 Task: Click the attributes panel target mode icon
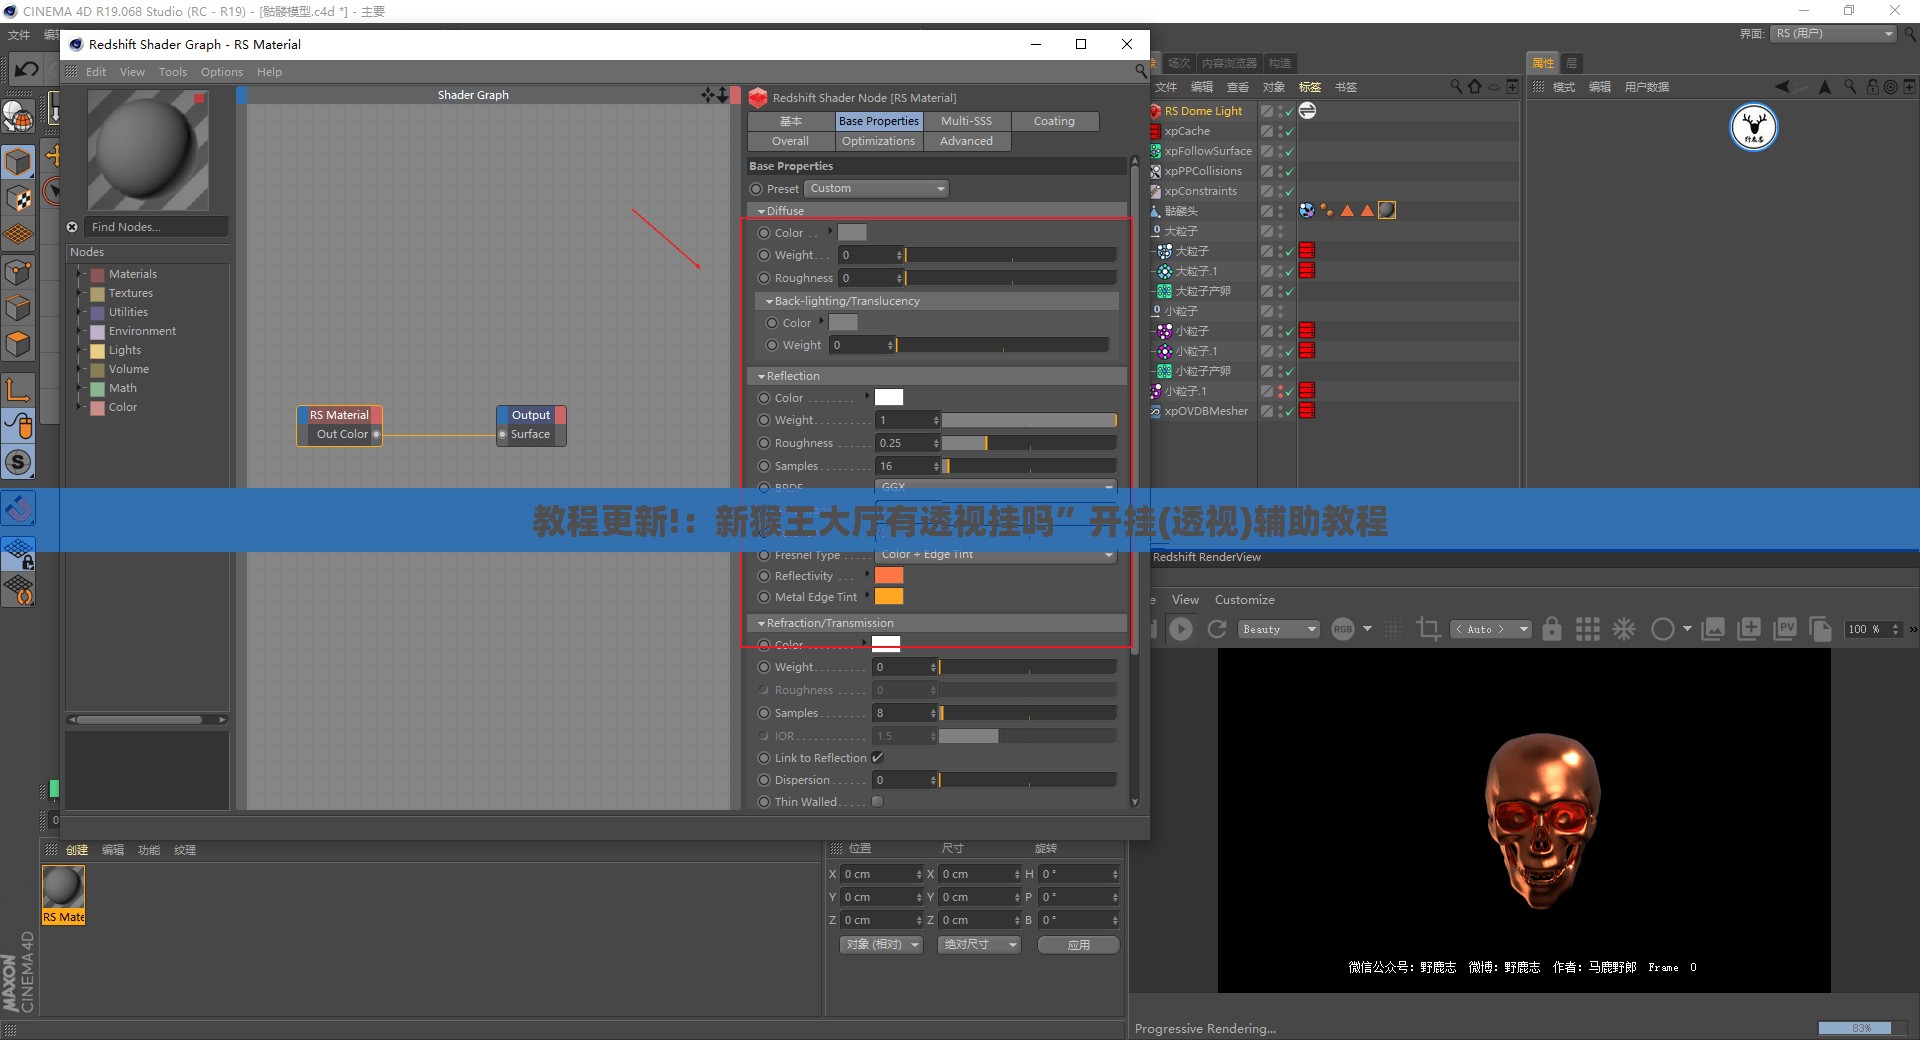1891,87
